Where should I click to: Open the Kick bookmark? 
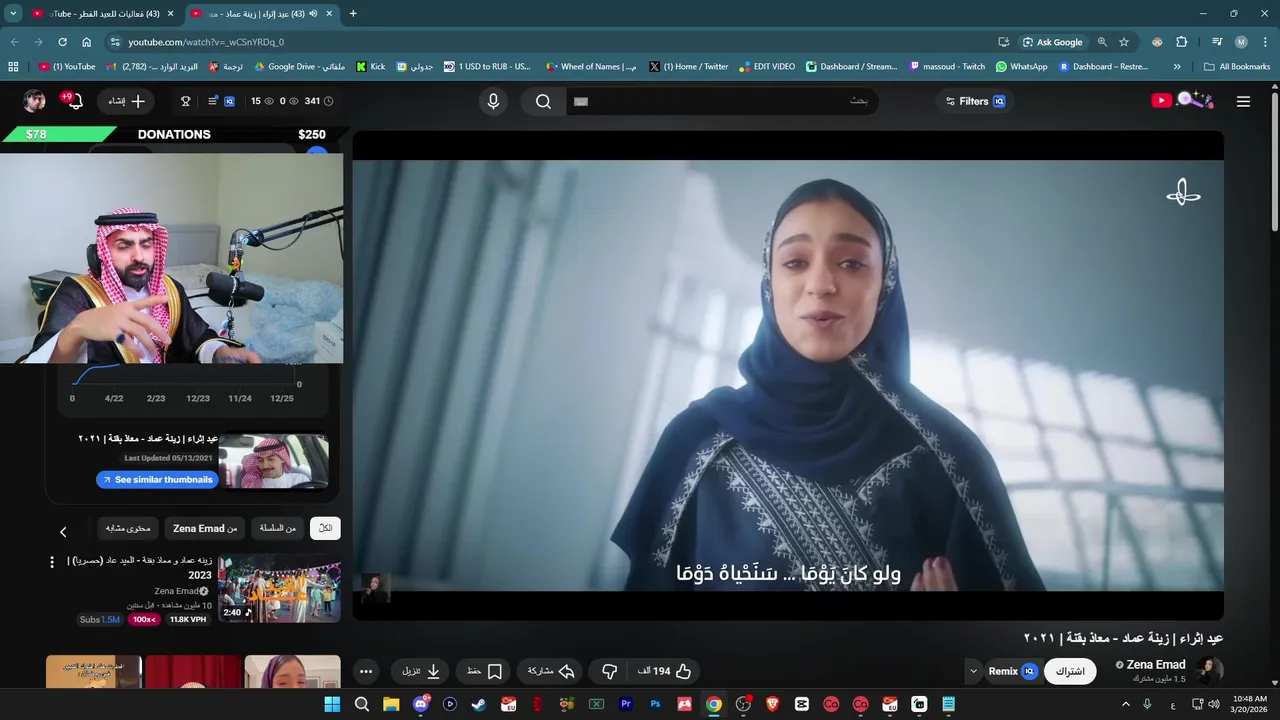[370, 67]
